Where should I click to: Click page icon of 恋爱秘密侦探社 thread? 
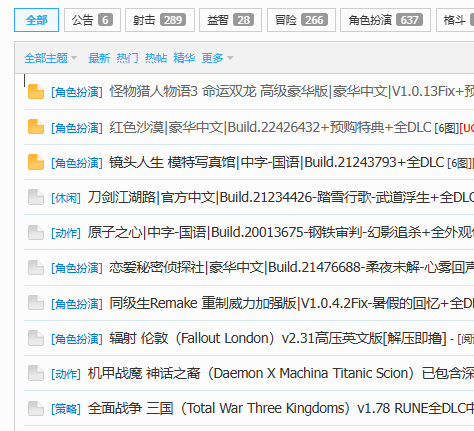pos(36,268)
